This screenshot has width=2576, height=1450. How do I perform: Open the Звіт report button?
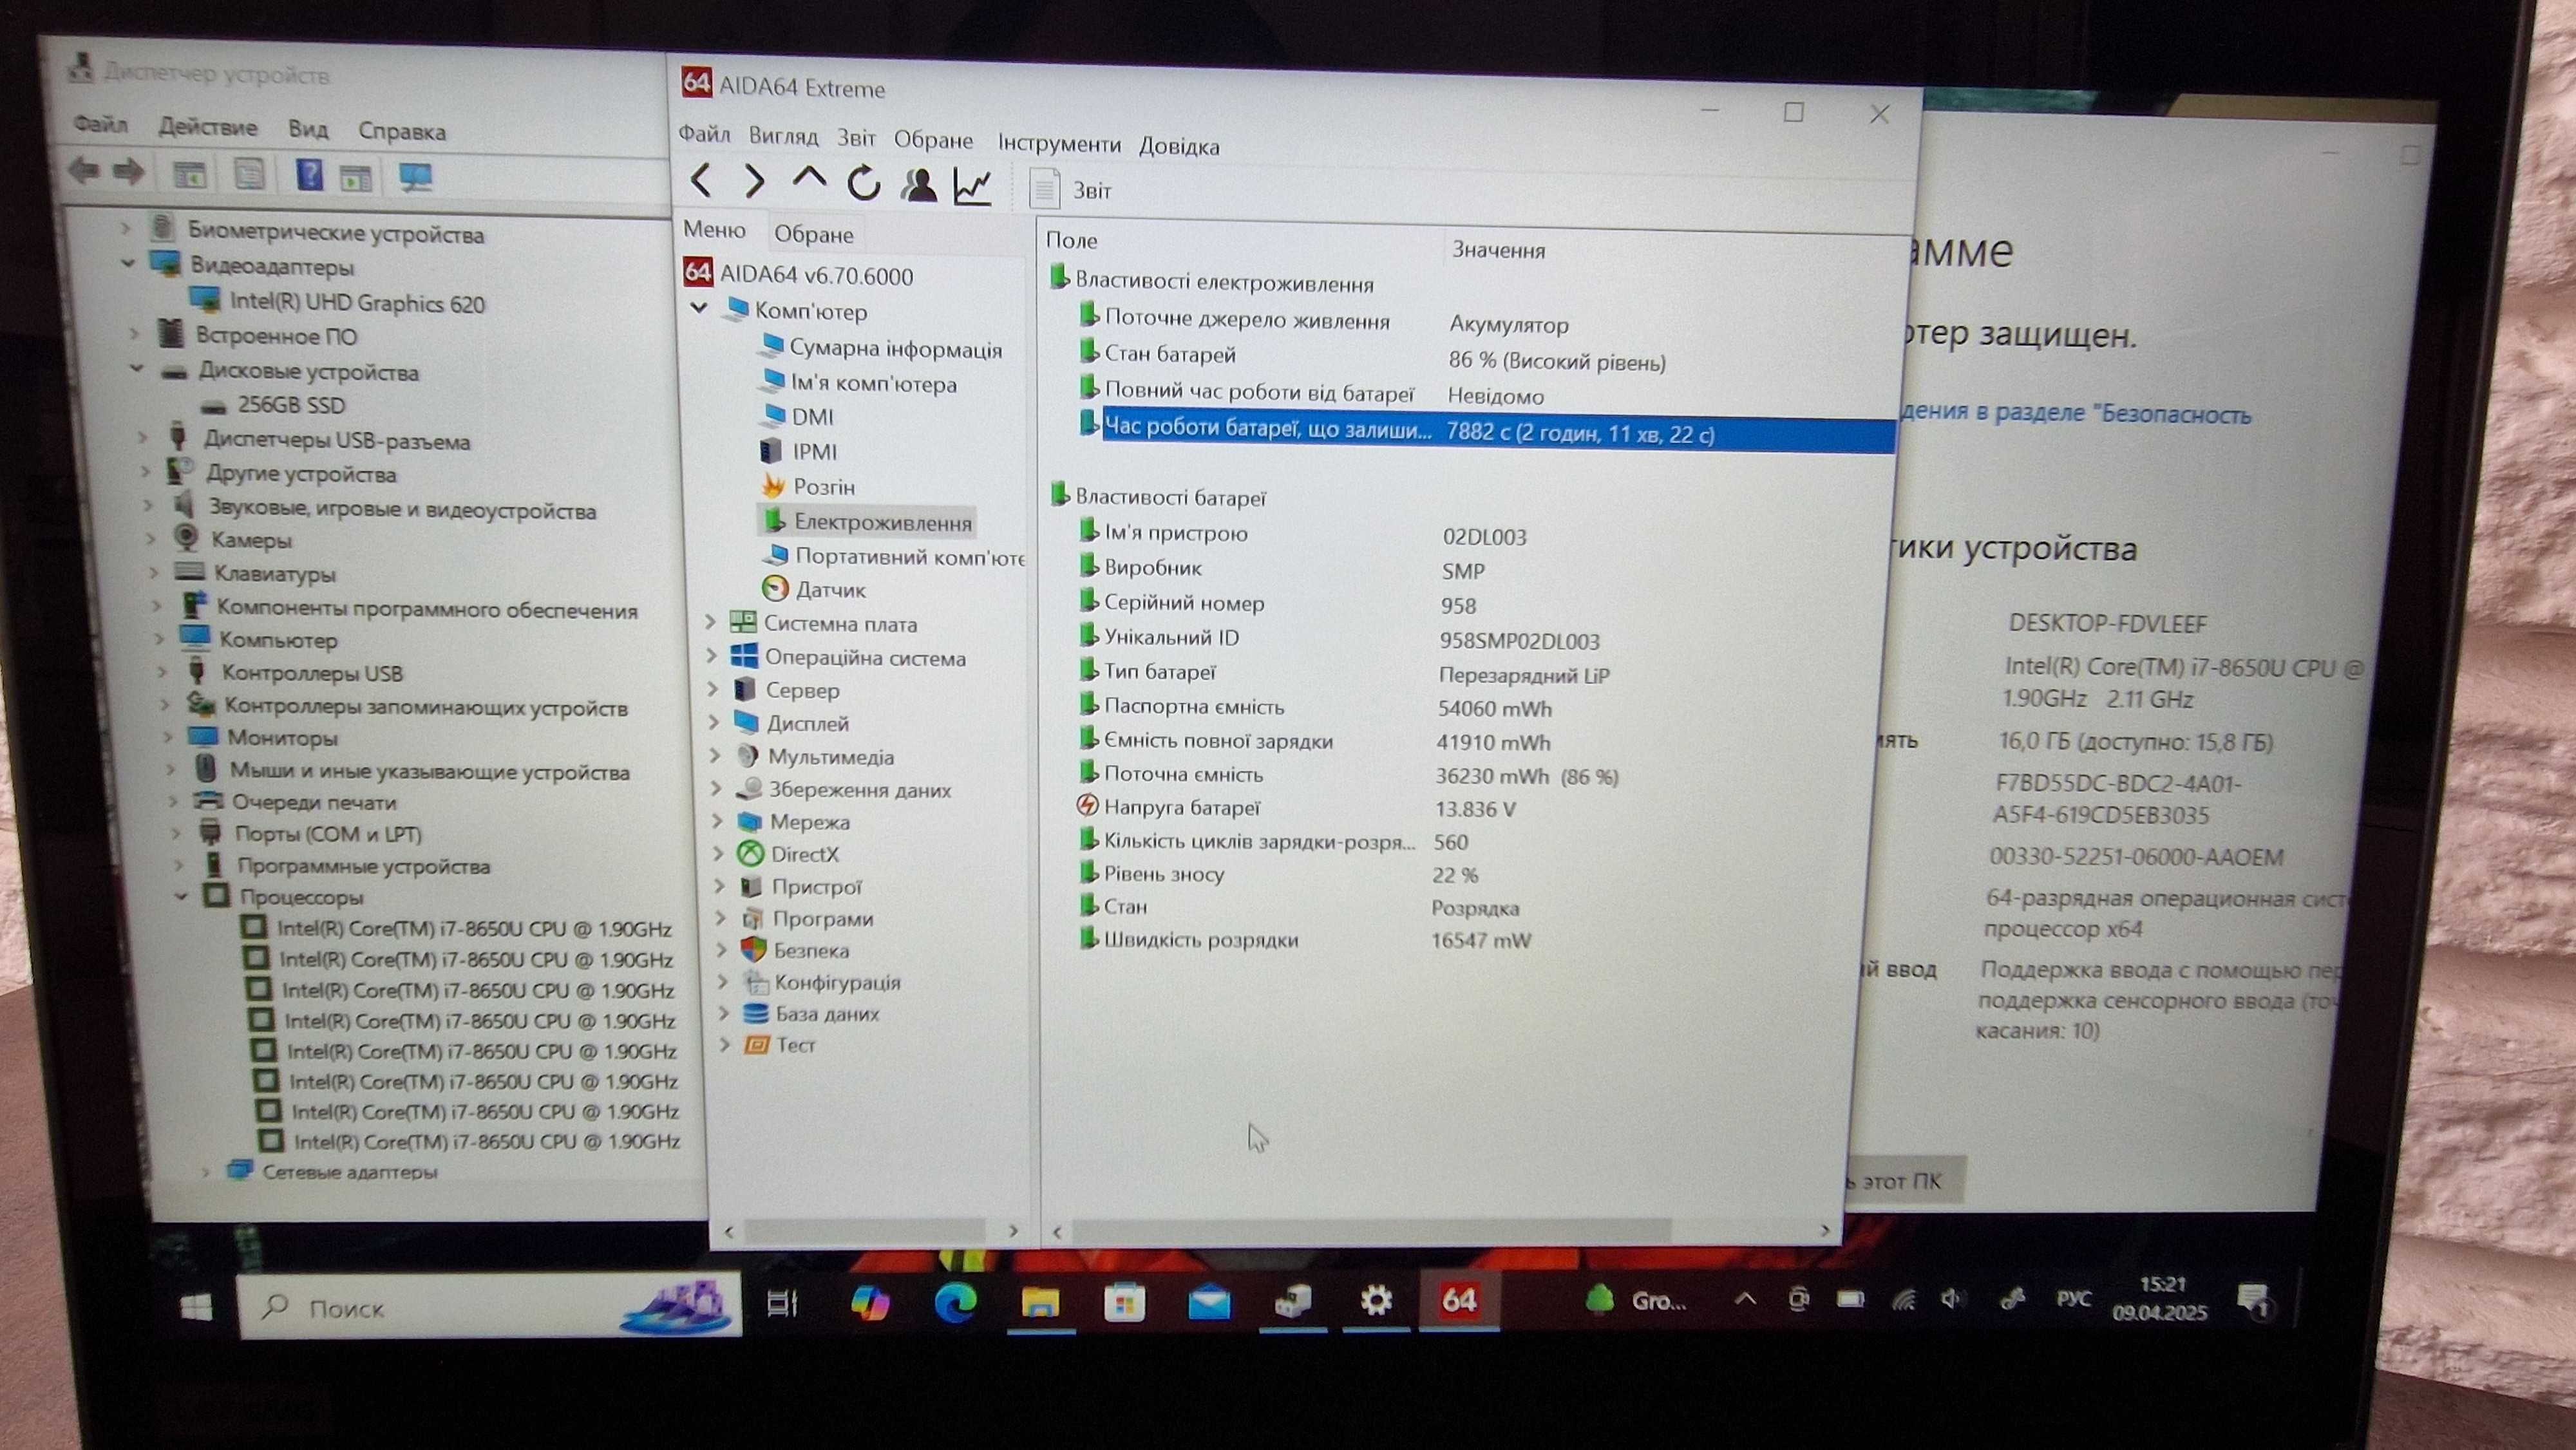coord(1071,189)
